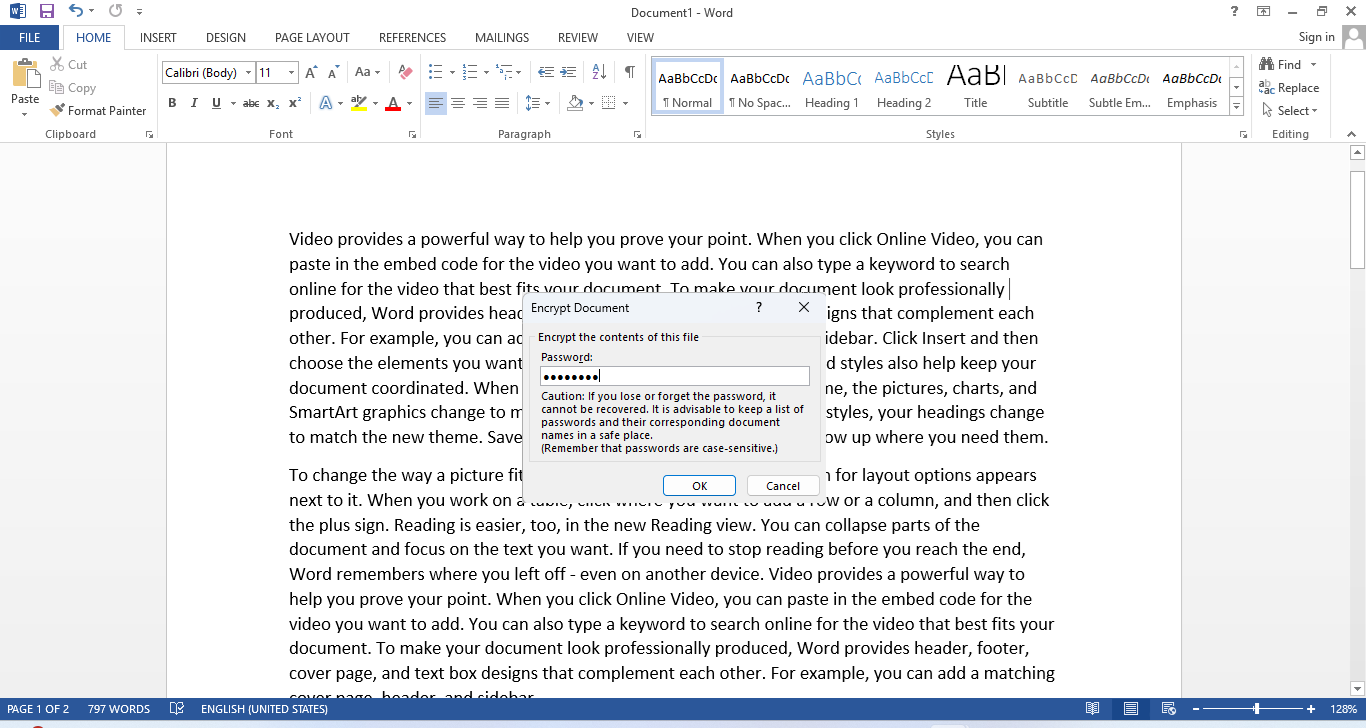
Task: Toggle show paragraph marks
Action: (x=629, y=73)
